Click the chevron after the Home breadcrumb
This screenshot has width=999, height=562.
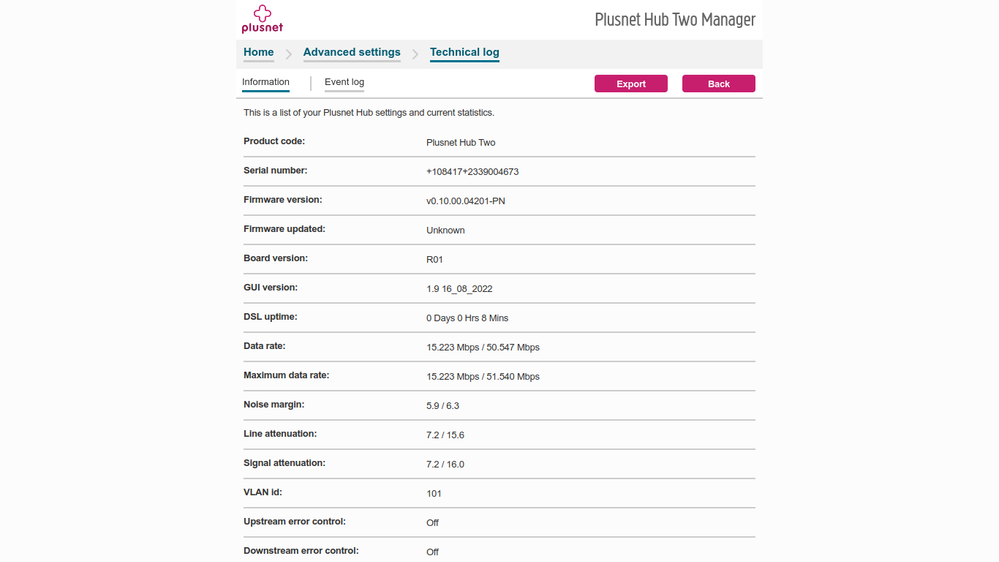[288, 54]
